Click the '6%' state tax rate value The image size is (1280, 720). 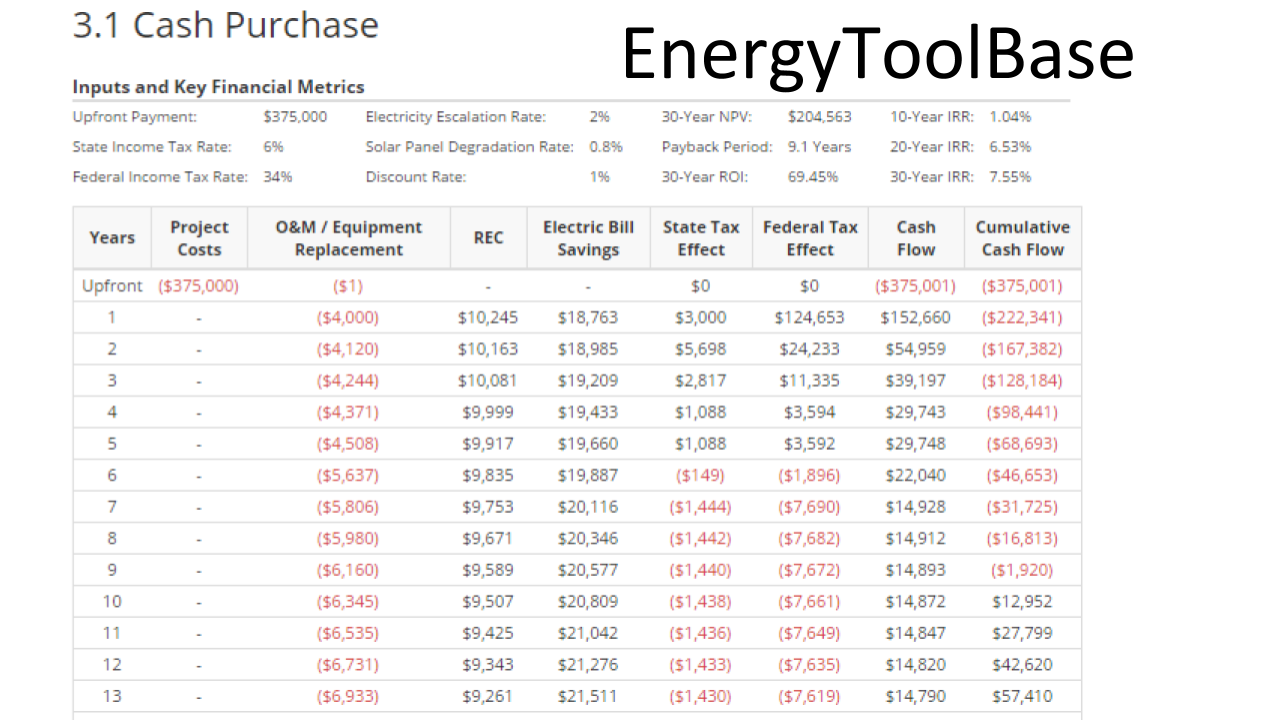[274, 146]
